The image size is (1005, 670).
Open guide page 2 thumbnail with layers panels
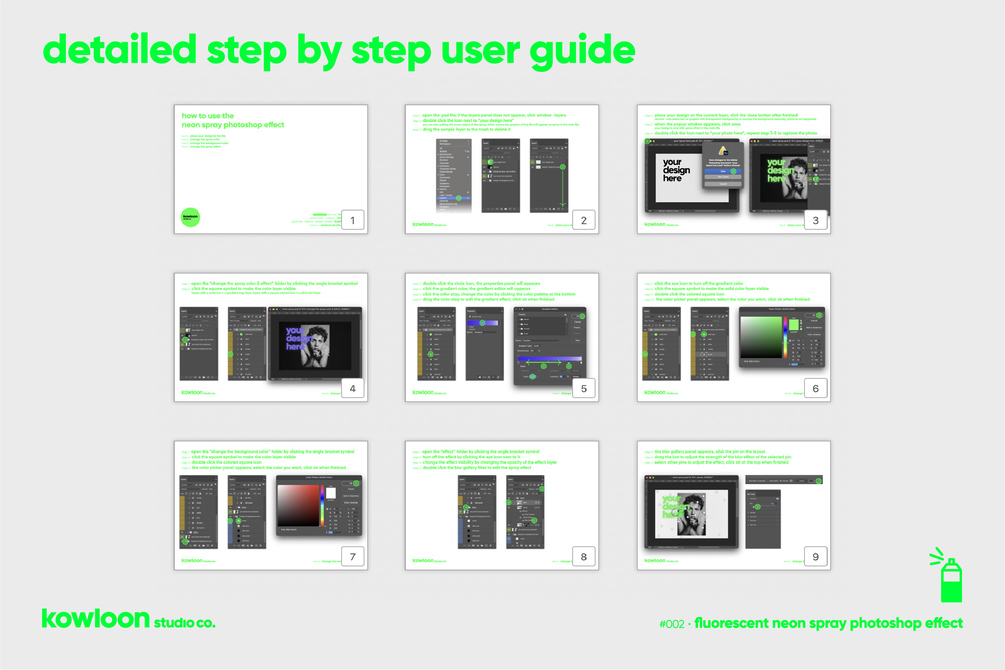[x=502, y=169]
